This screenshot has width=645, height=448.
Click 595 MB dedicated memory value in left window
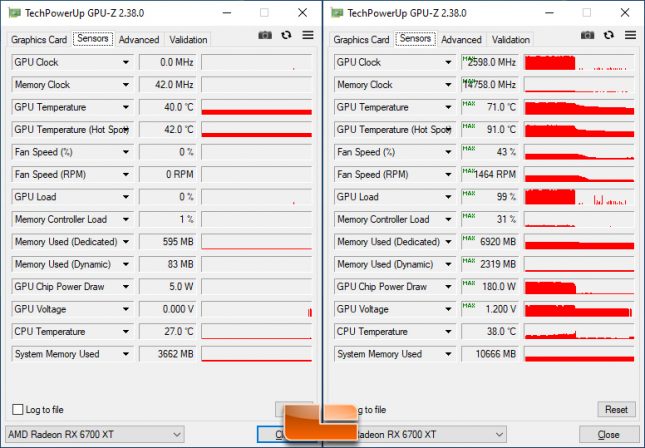pyautogui.click(x=167, y=242)
